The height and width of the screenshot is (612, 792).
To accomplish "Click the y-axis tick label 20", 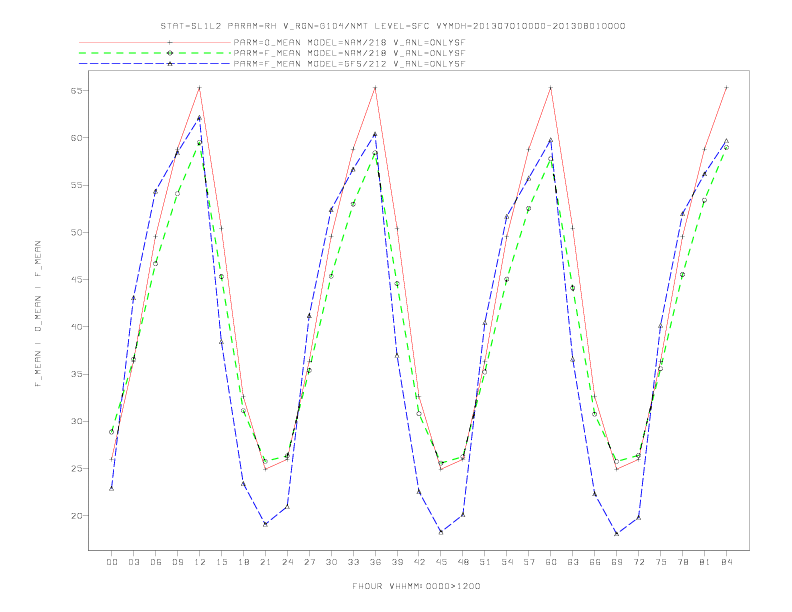I will click(76, 516).
